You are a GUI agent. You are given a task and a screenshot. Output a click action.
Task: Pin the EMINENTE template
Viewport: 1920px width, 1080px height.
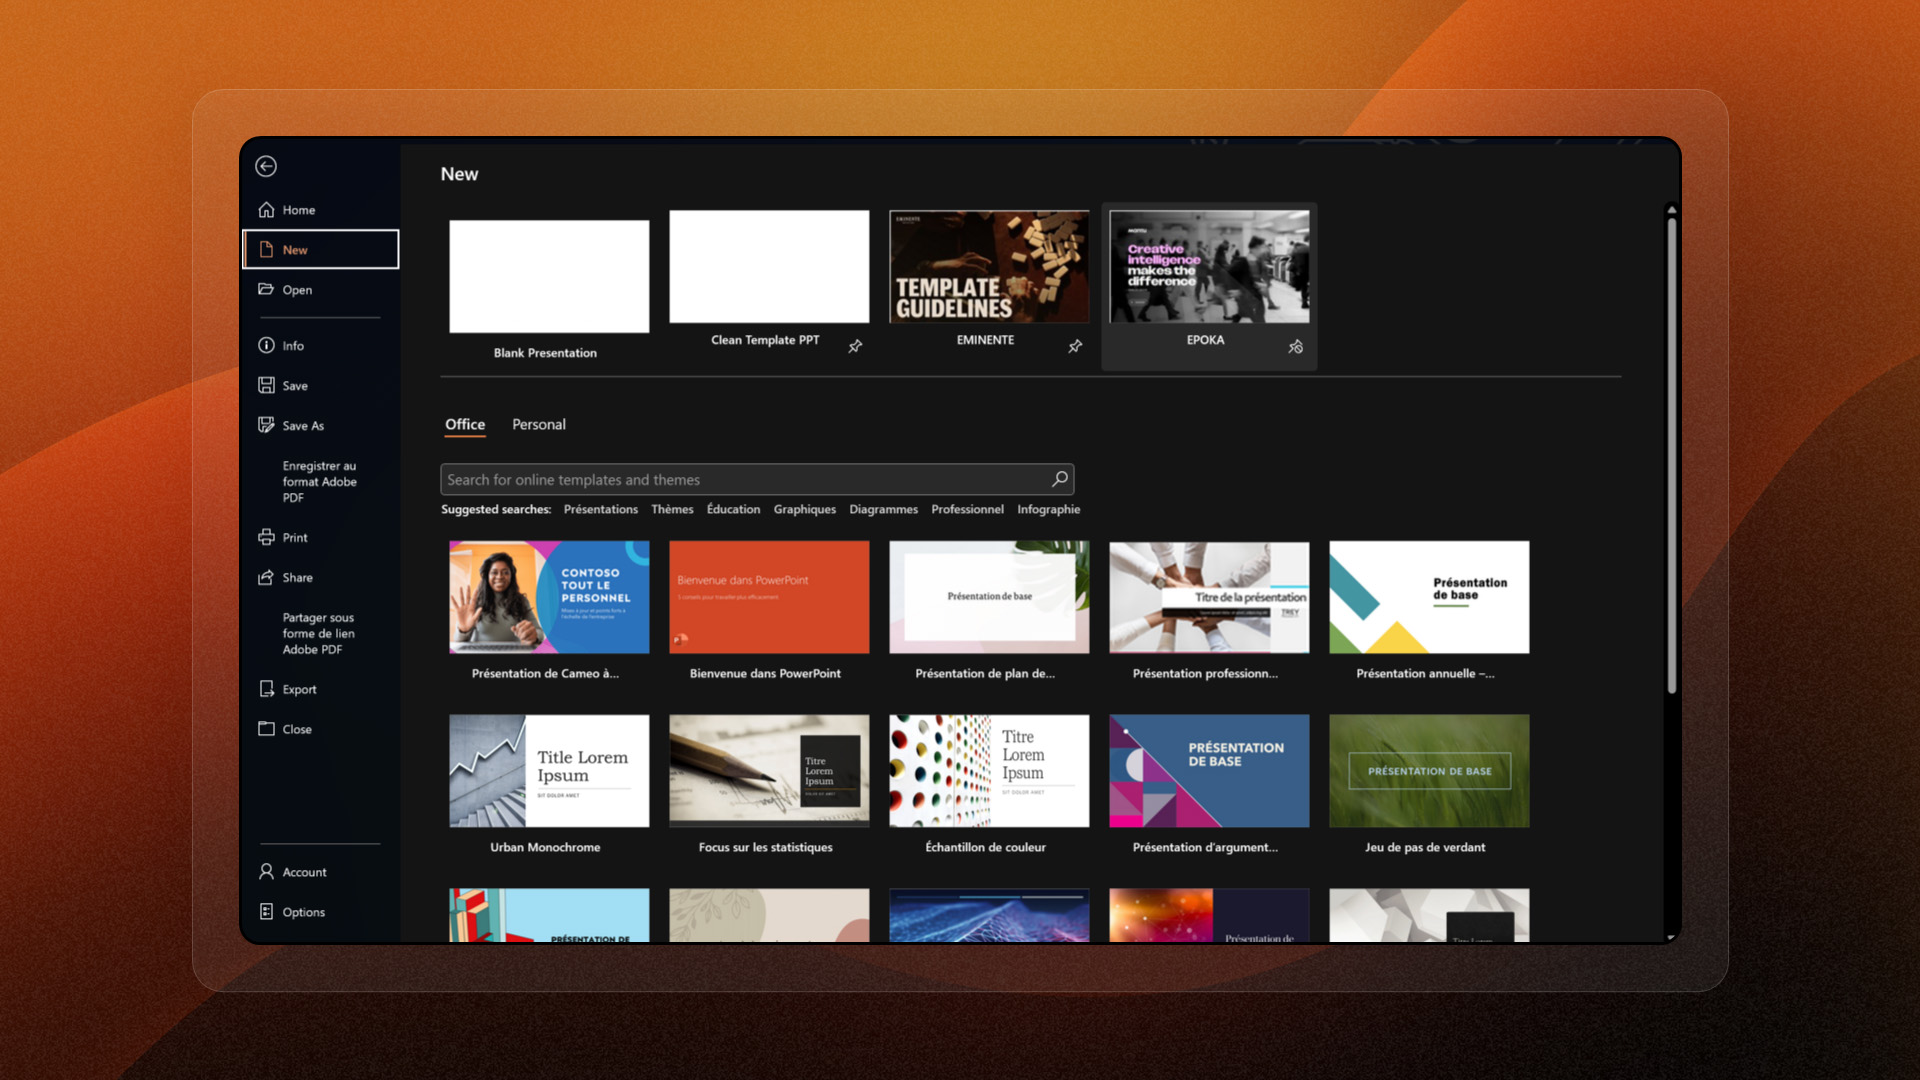tap(1075, 346)
